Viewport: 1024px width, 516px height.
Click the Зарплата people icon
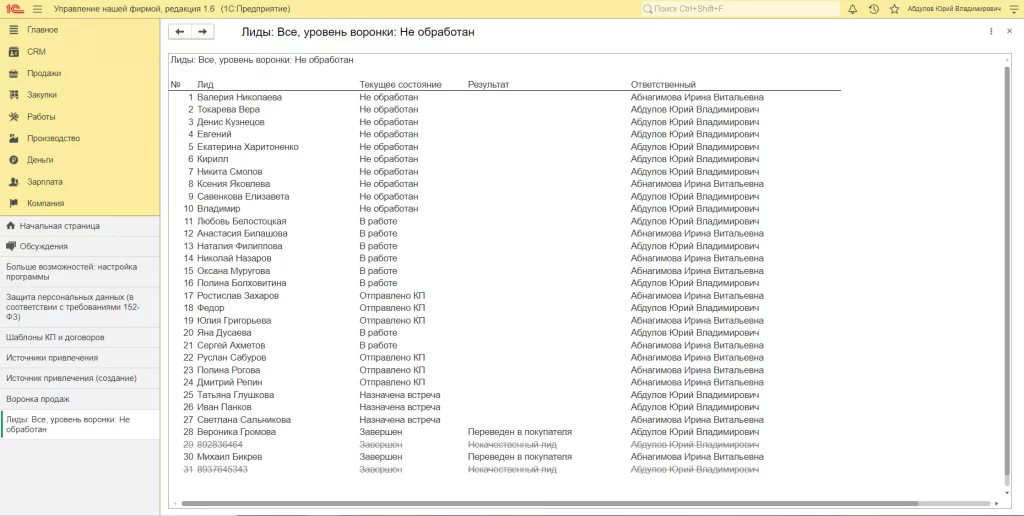14,182
